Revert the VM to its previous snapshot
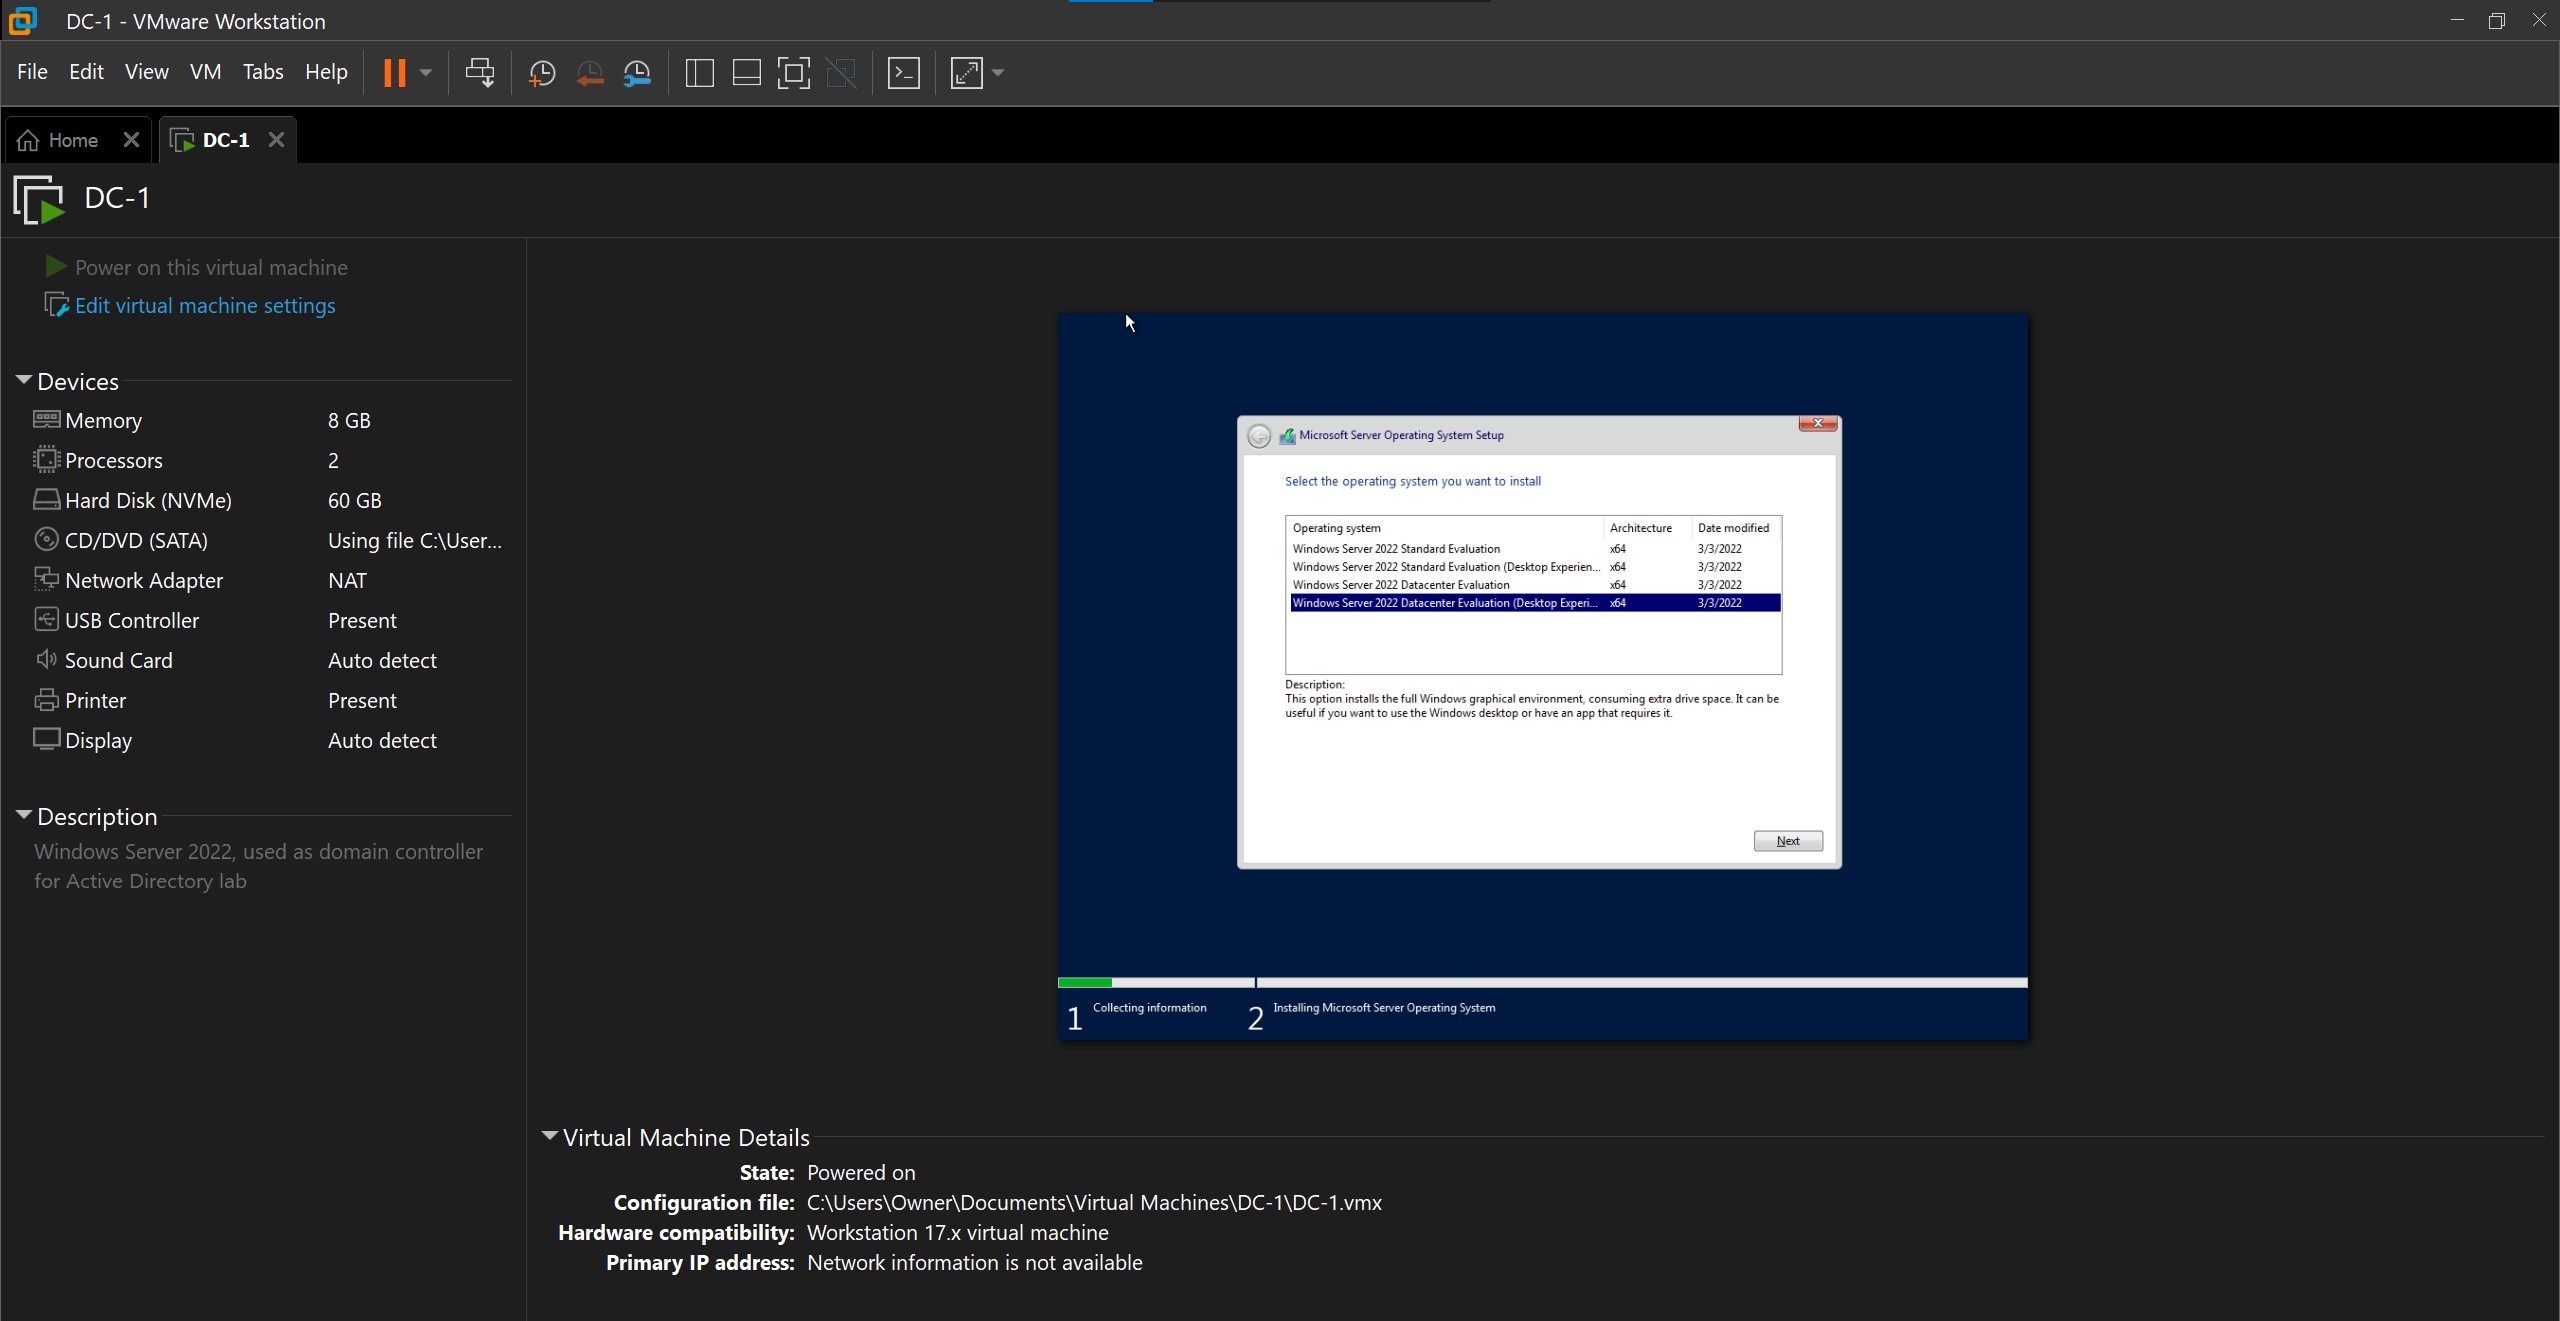 pyautogui.click(x=590, y=72)
